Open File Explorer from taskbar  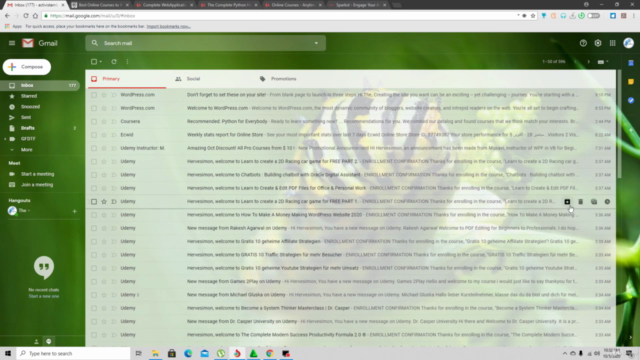pyautogui.click(x=156, y=353)
